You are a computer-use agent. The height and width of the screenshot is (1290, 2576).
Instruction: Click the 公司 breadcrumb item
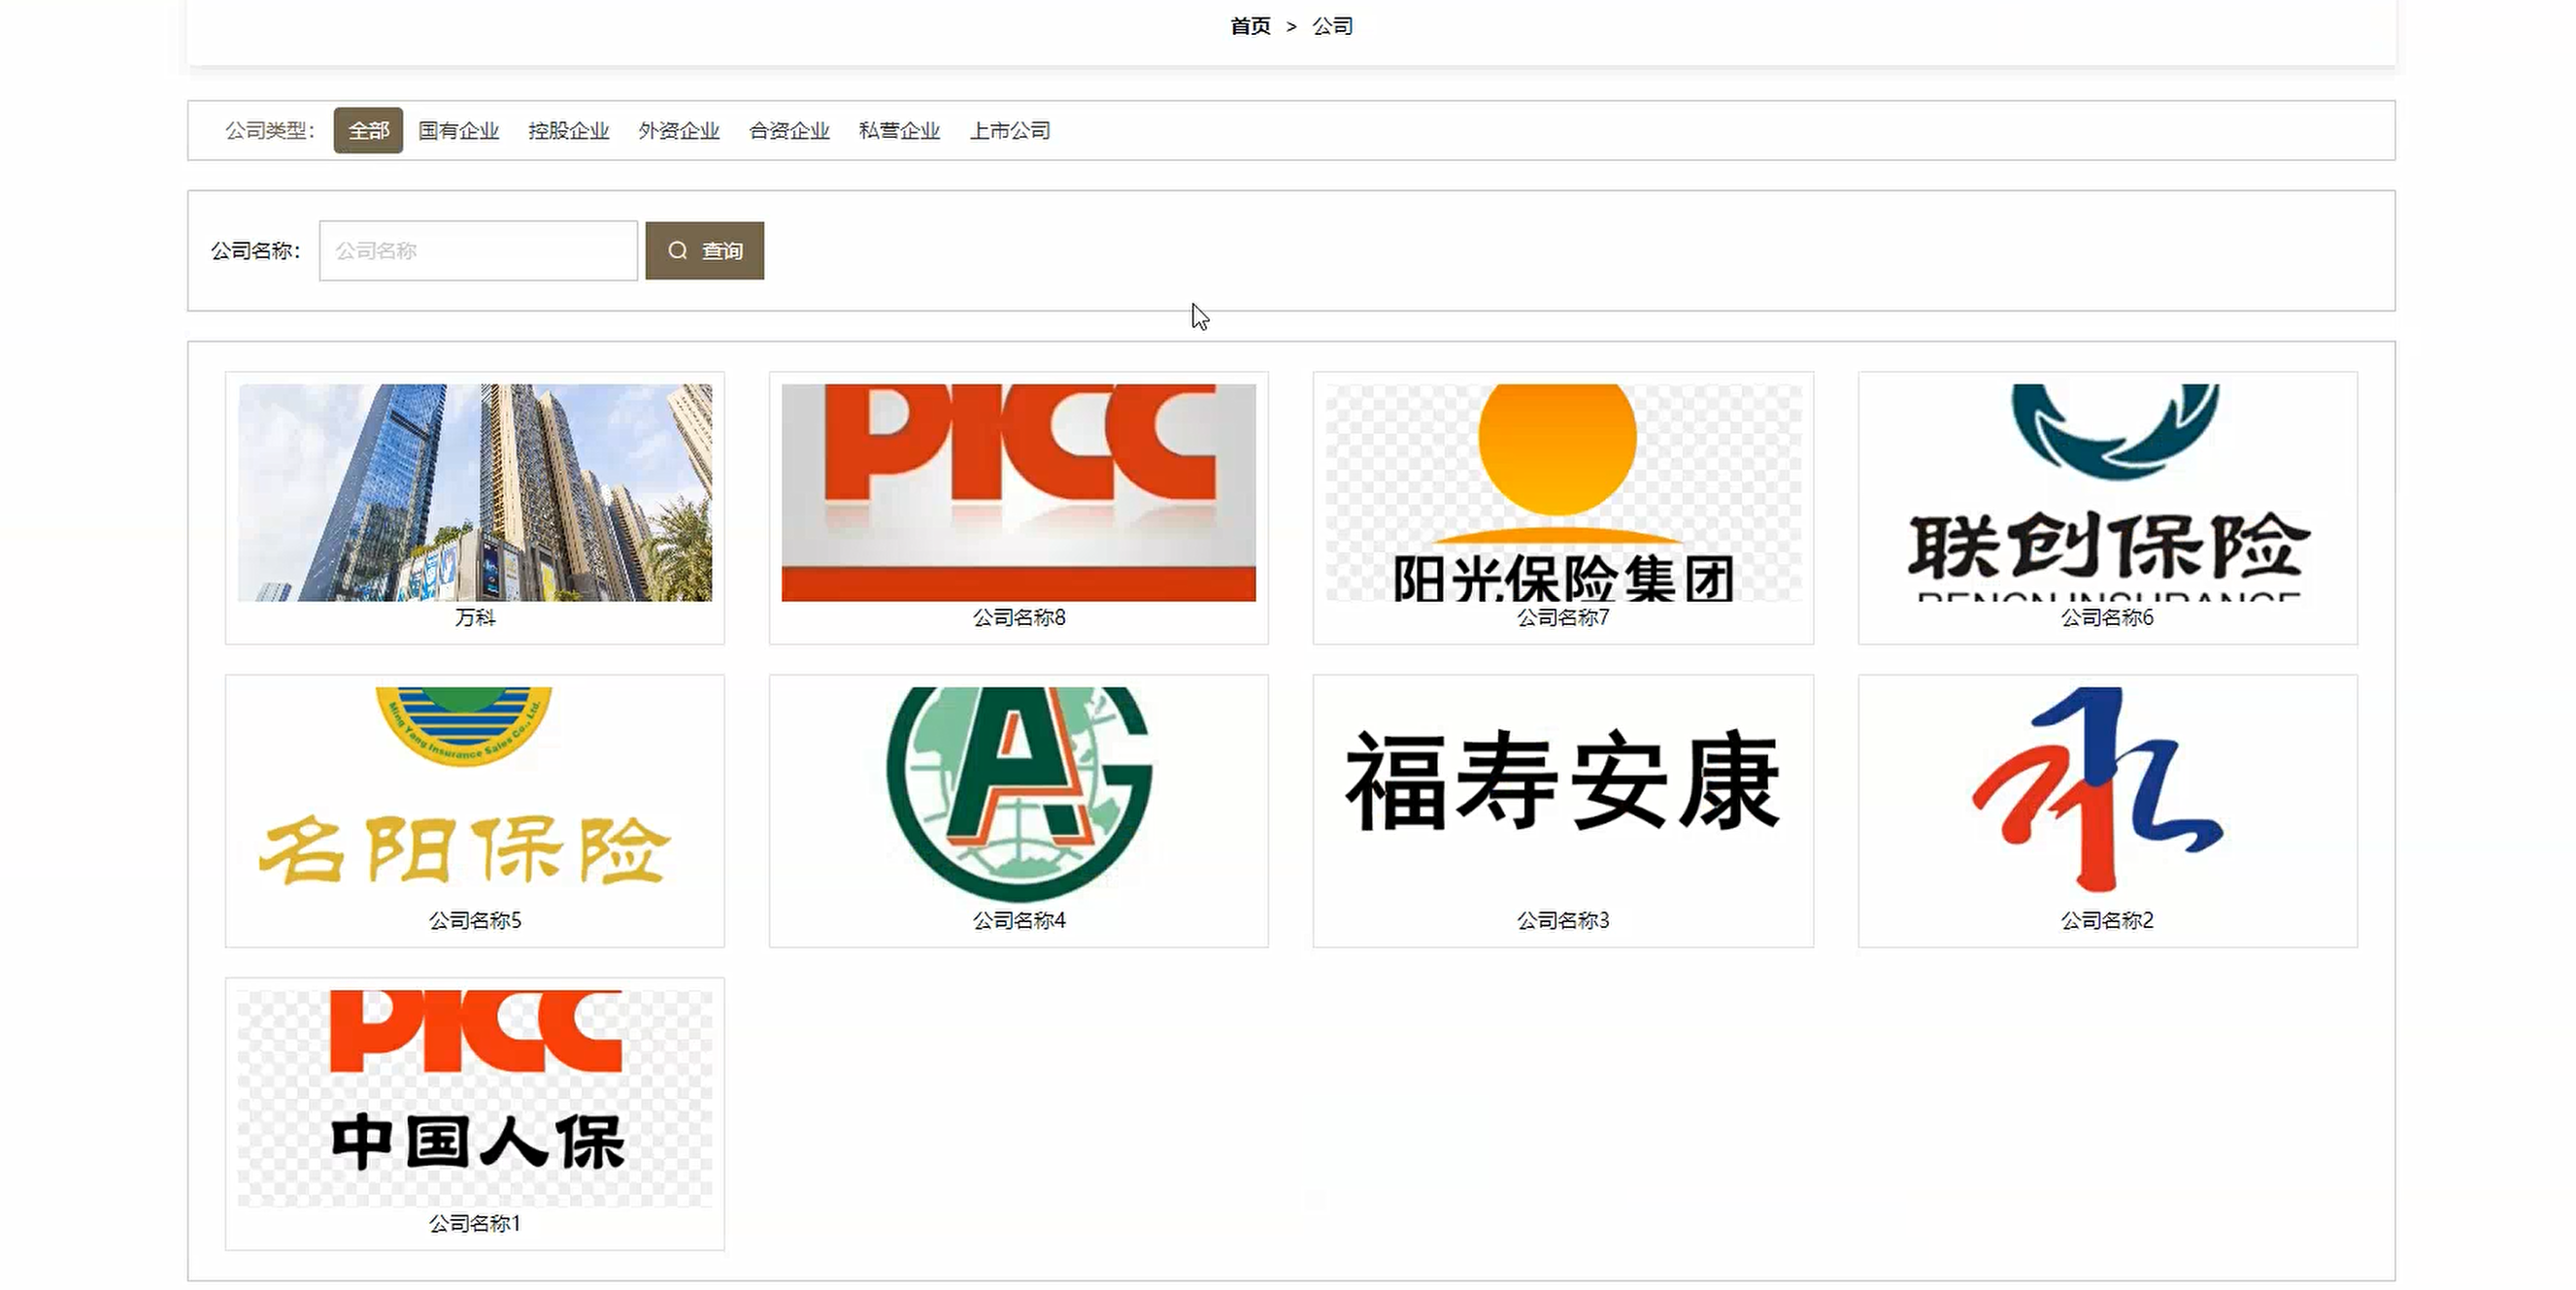[1332, 26]
